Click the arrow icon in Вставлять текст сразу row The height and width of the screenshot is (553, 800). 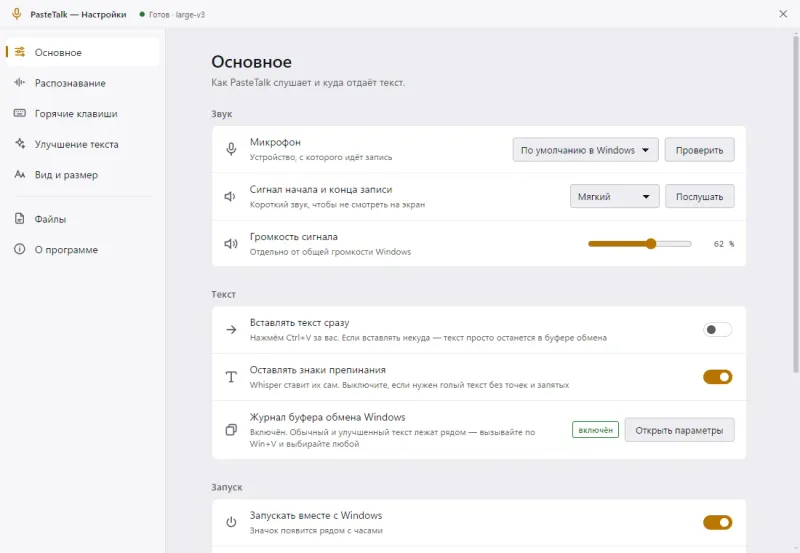click(231, 330)
